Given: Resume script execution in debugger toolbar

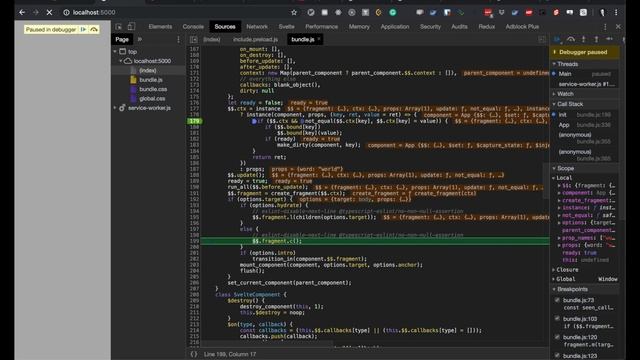Looking at the screenshot, I should click(x=557, y=39).
